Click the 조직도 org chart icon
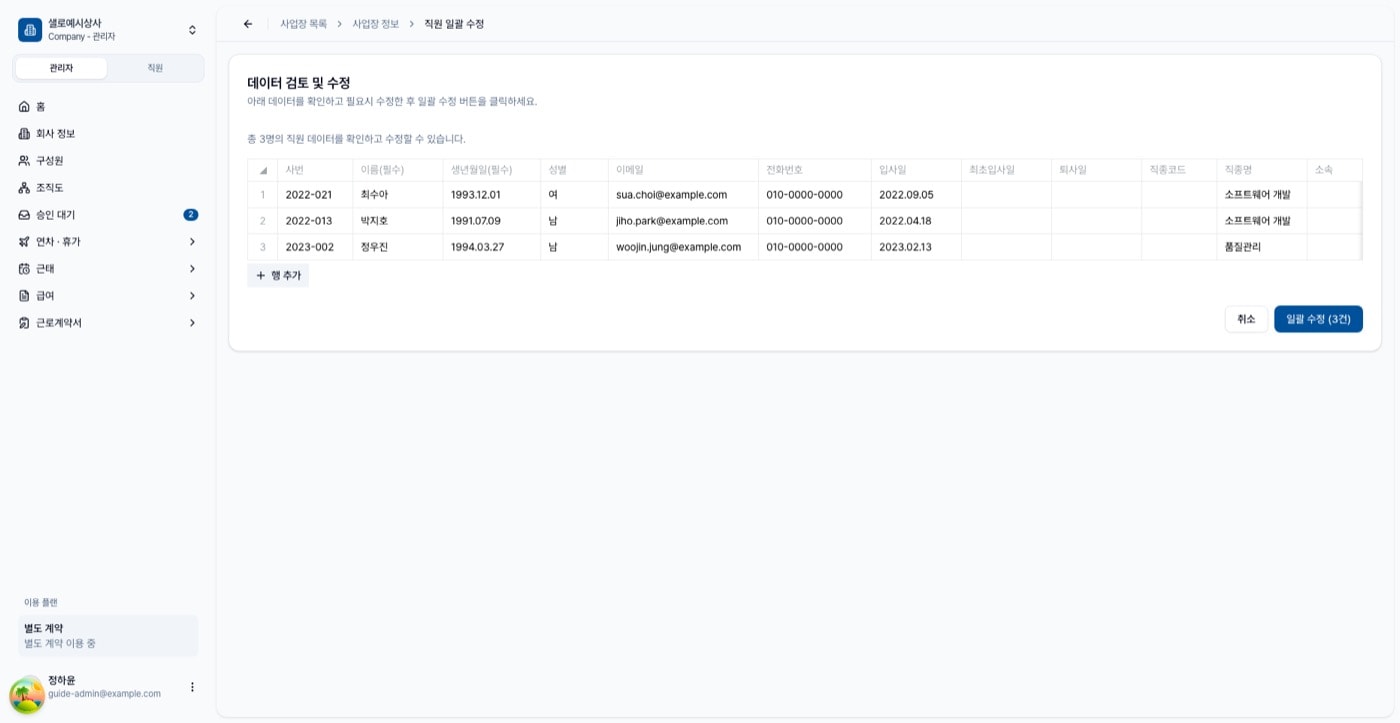This screenshot has height=723, width=1400. (x=25, y=187)
